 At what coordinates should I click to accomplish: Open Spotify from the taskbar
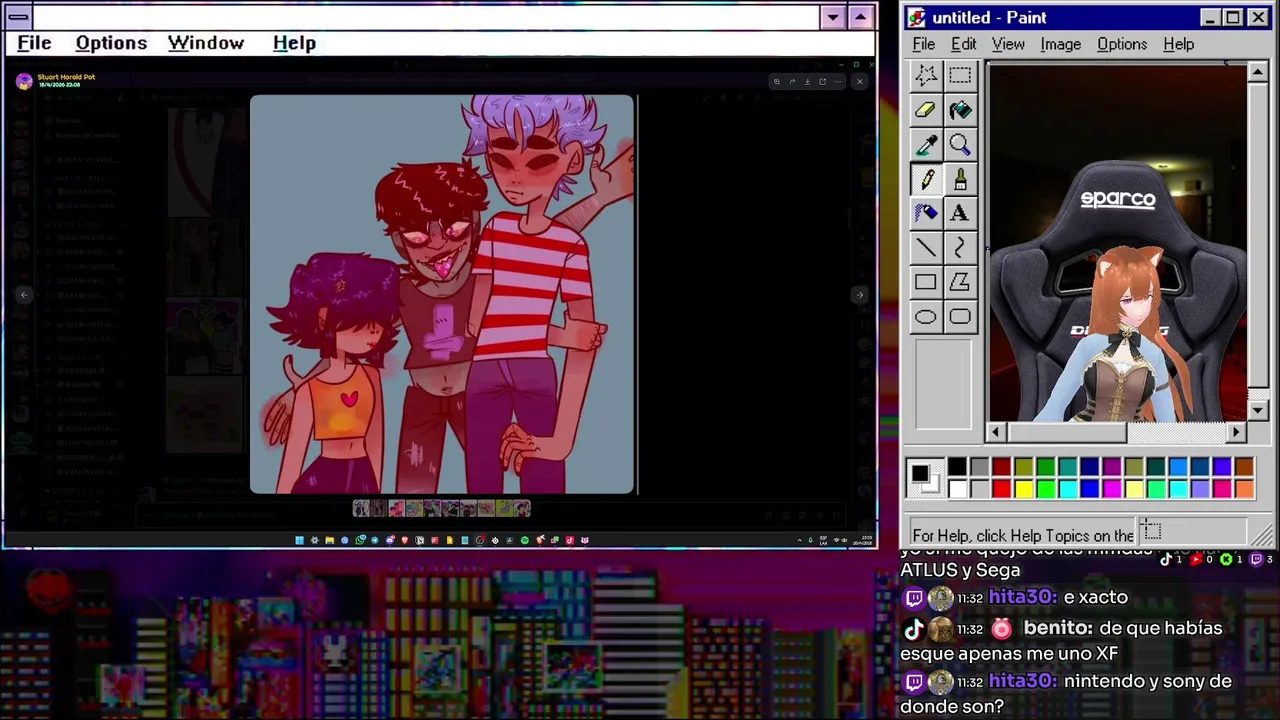[525, 540]
